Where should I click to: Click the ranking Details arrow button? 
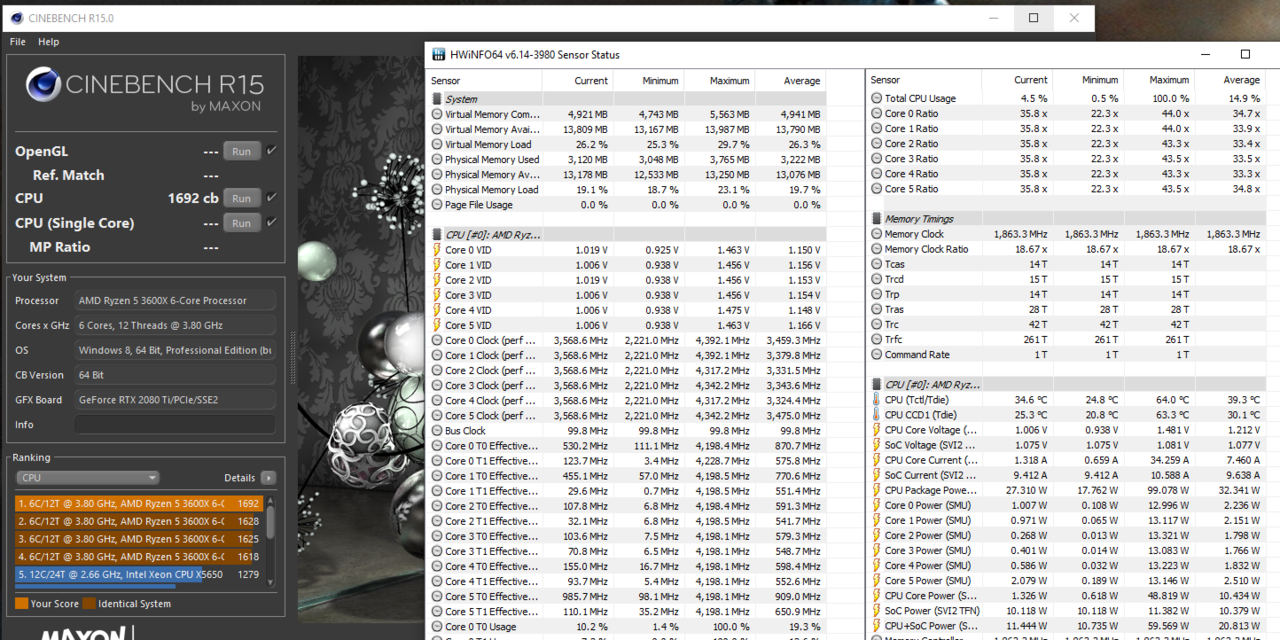(268, 478)
